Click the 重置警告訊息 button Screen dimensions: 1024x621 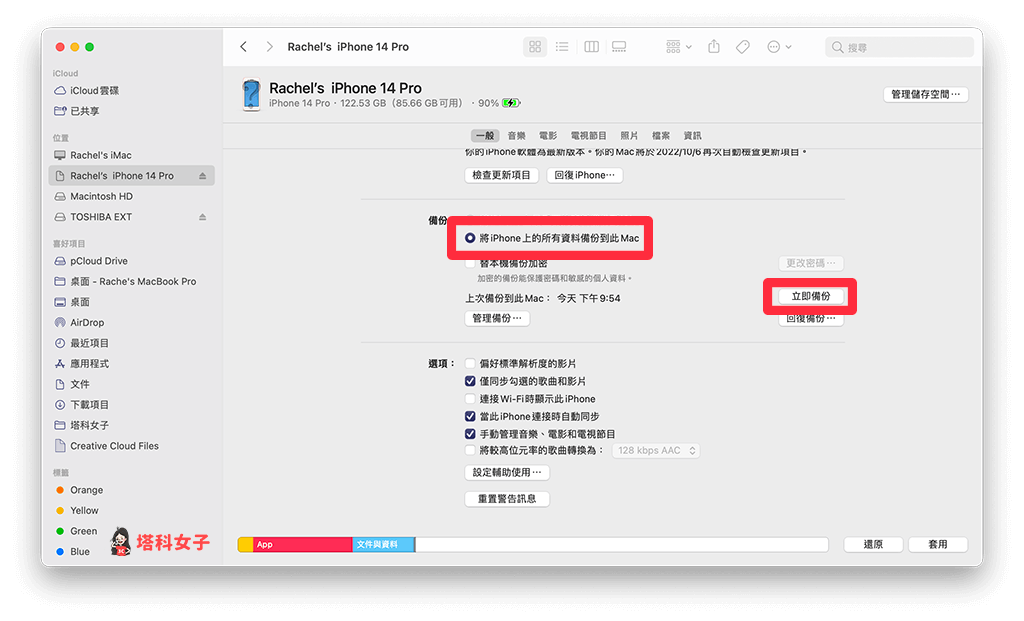(x=507, y=500)
